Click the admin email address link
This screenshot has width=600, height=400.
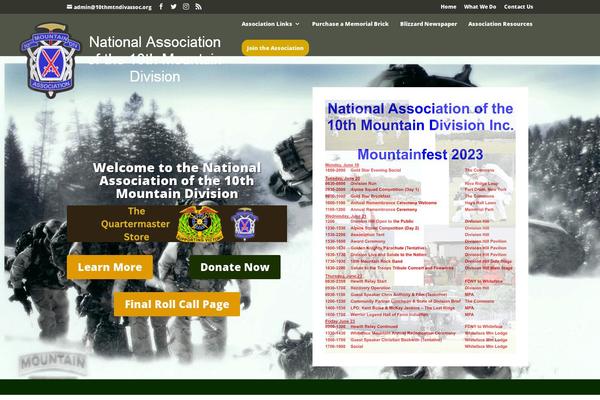point(109,7)
